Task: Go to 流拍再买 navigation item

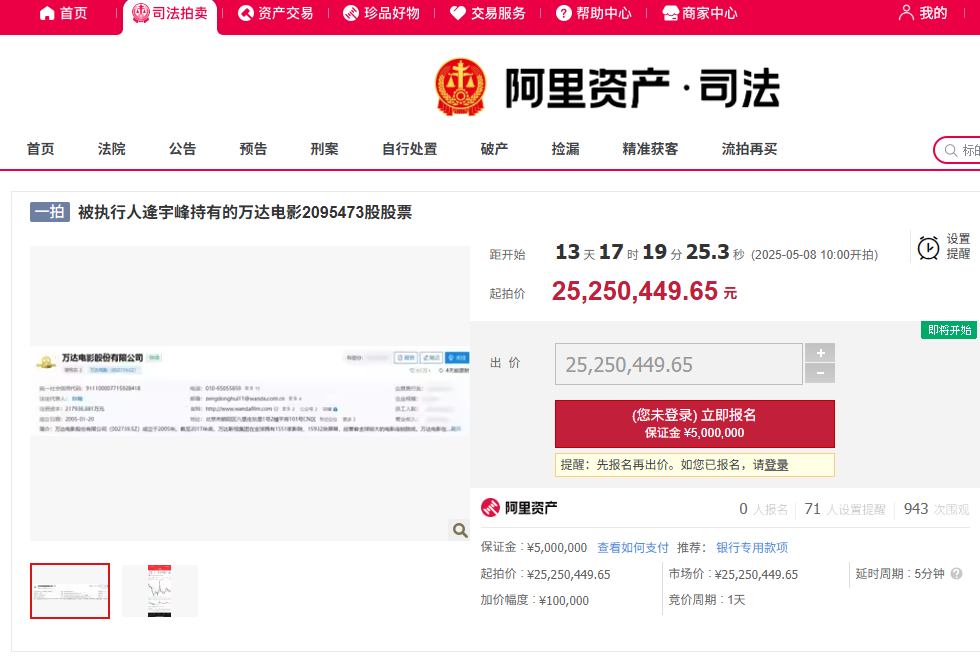Action: [749, 149]
